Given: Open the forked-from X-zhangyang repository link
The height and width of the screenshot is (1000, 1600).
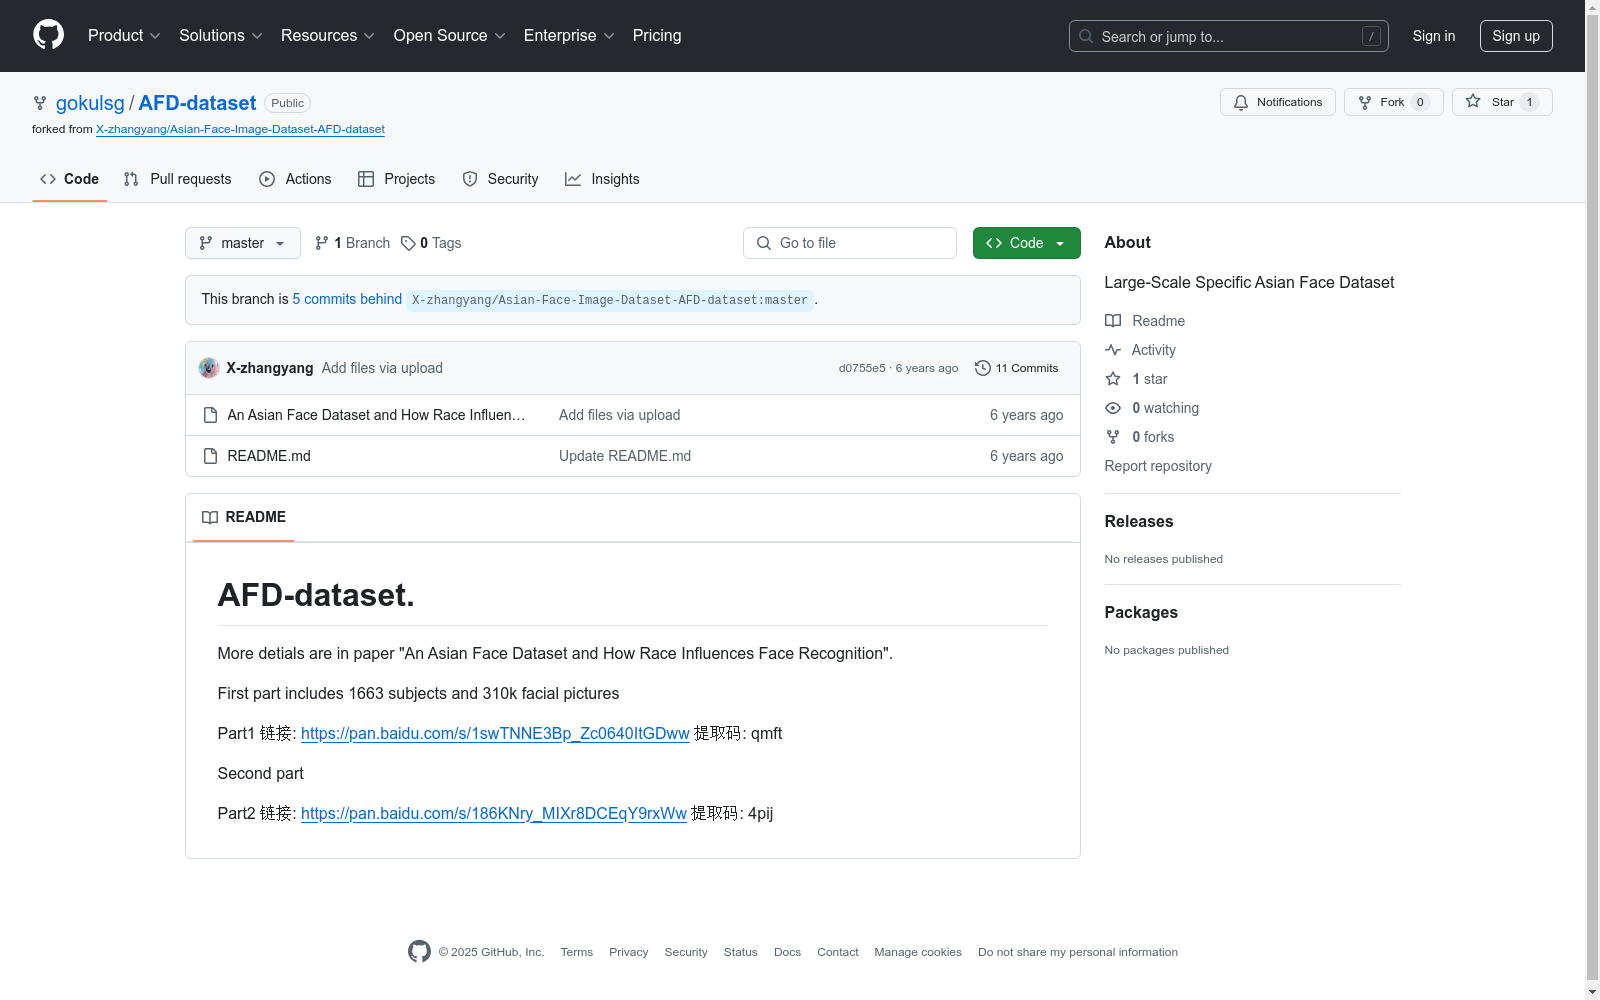Looking at the screenshot, I should coord(240,129).
